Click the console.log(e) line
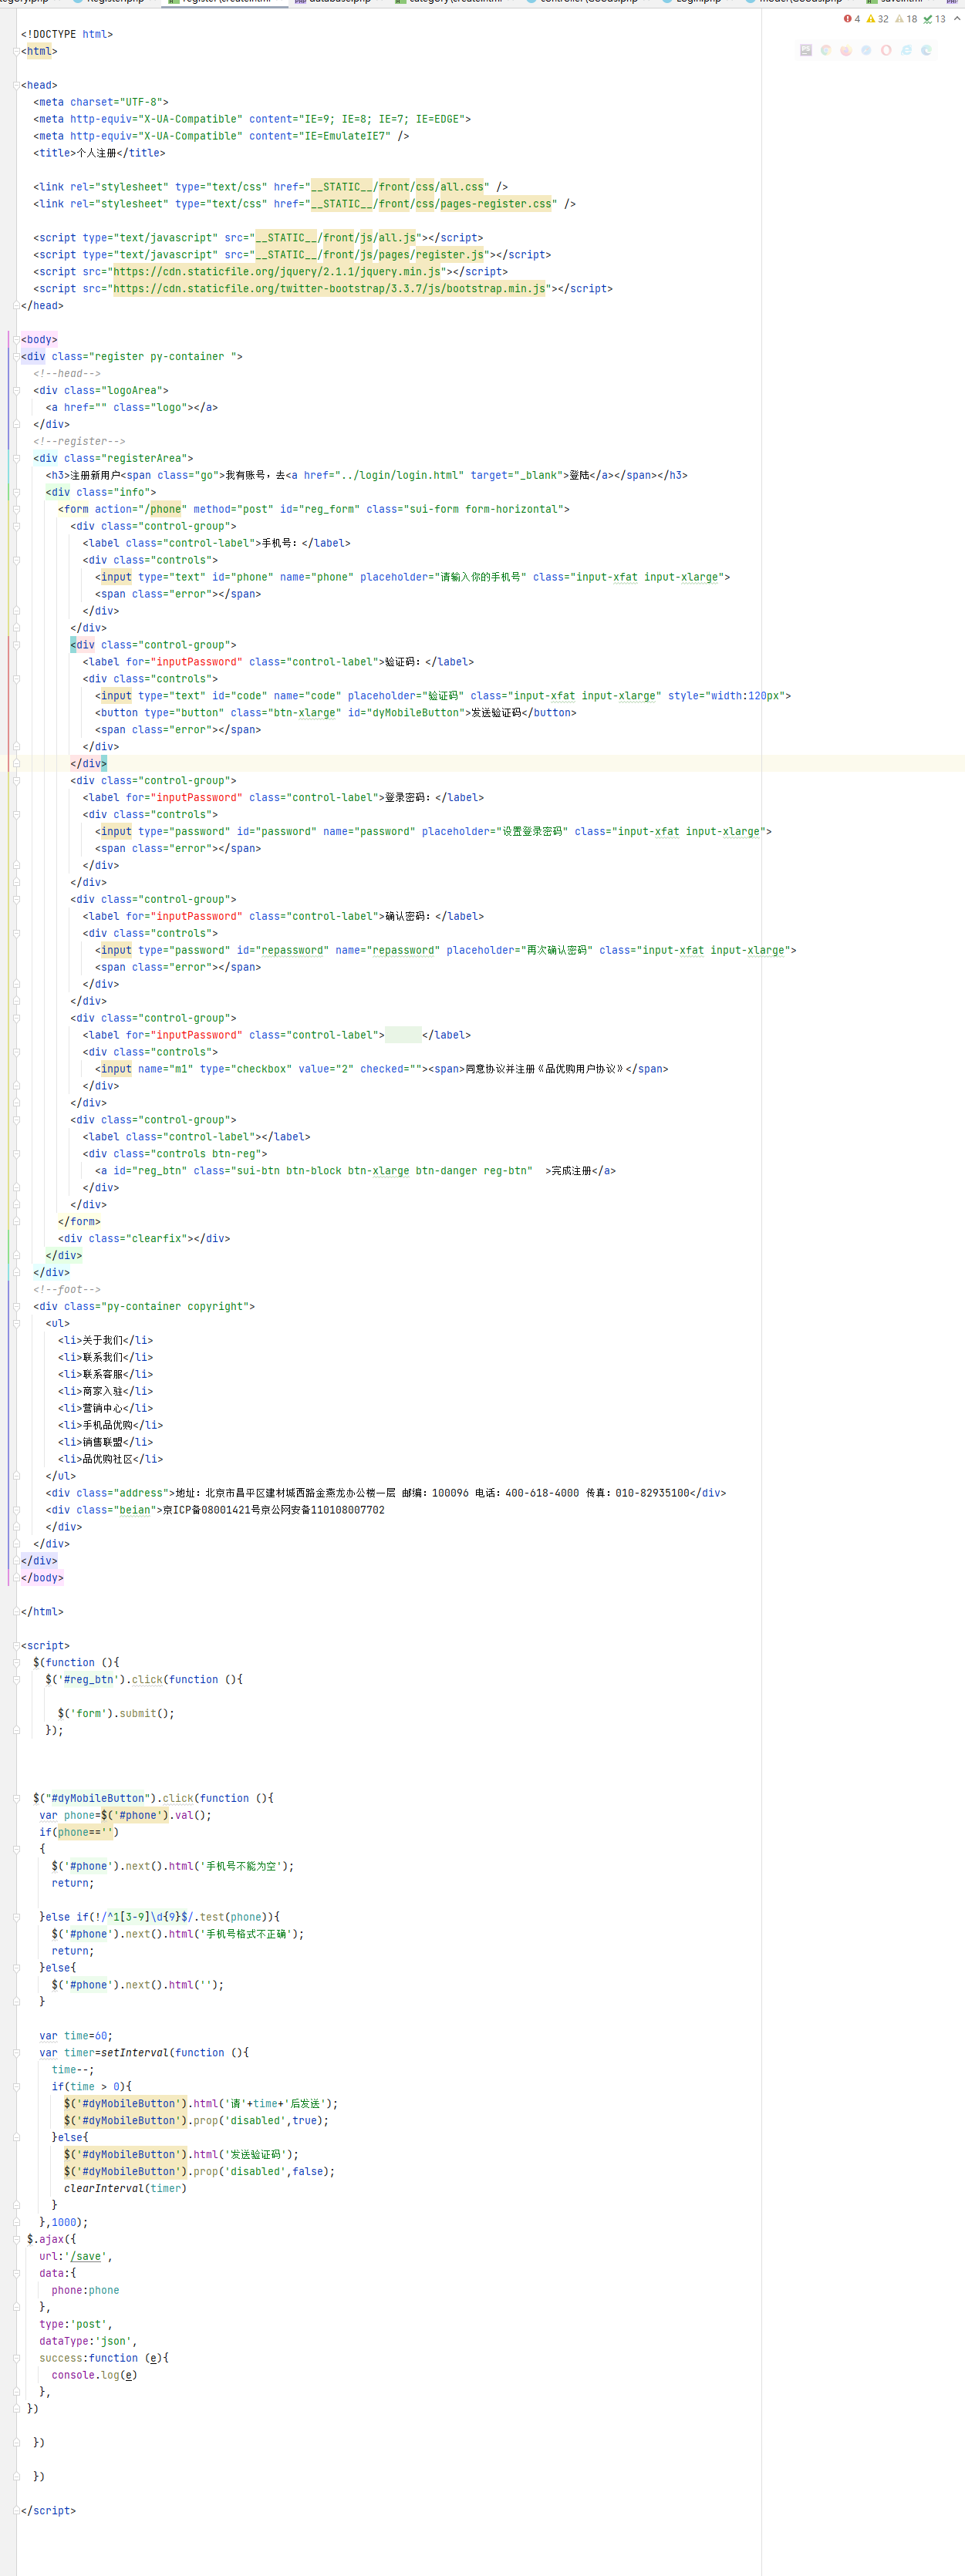Viewport: 965px width, 2576px height. (94, 2376)
